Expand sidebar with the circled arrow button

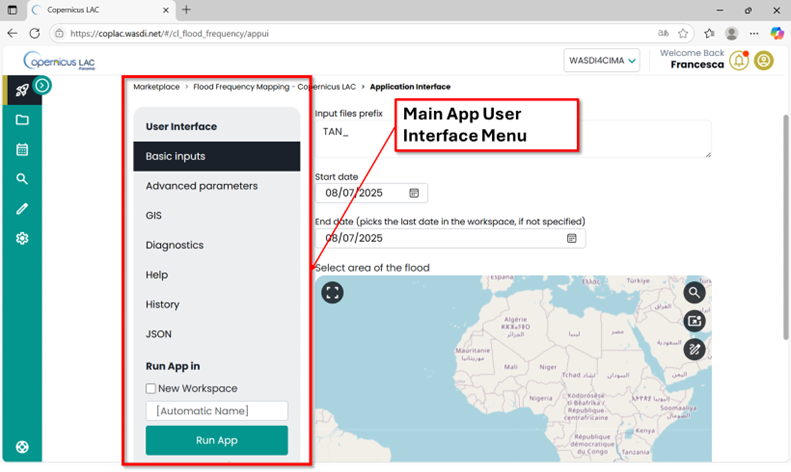(x=42, y=85)
